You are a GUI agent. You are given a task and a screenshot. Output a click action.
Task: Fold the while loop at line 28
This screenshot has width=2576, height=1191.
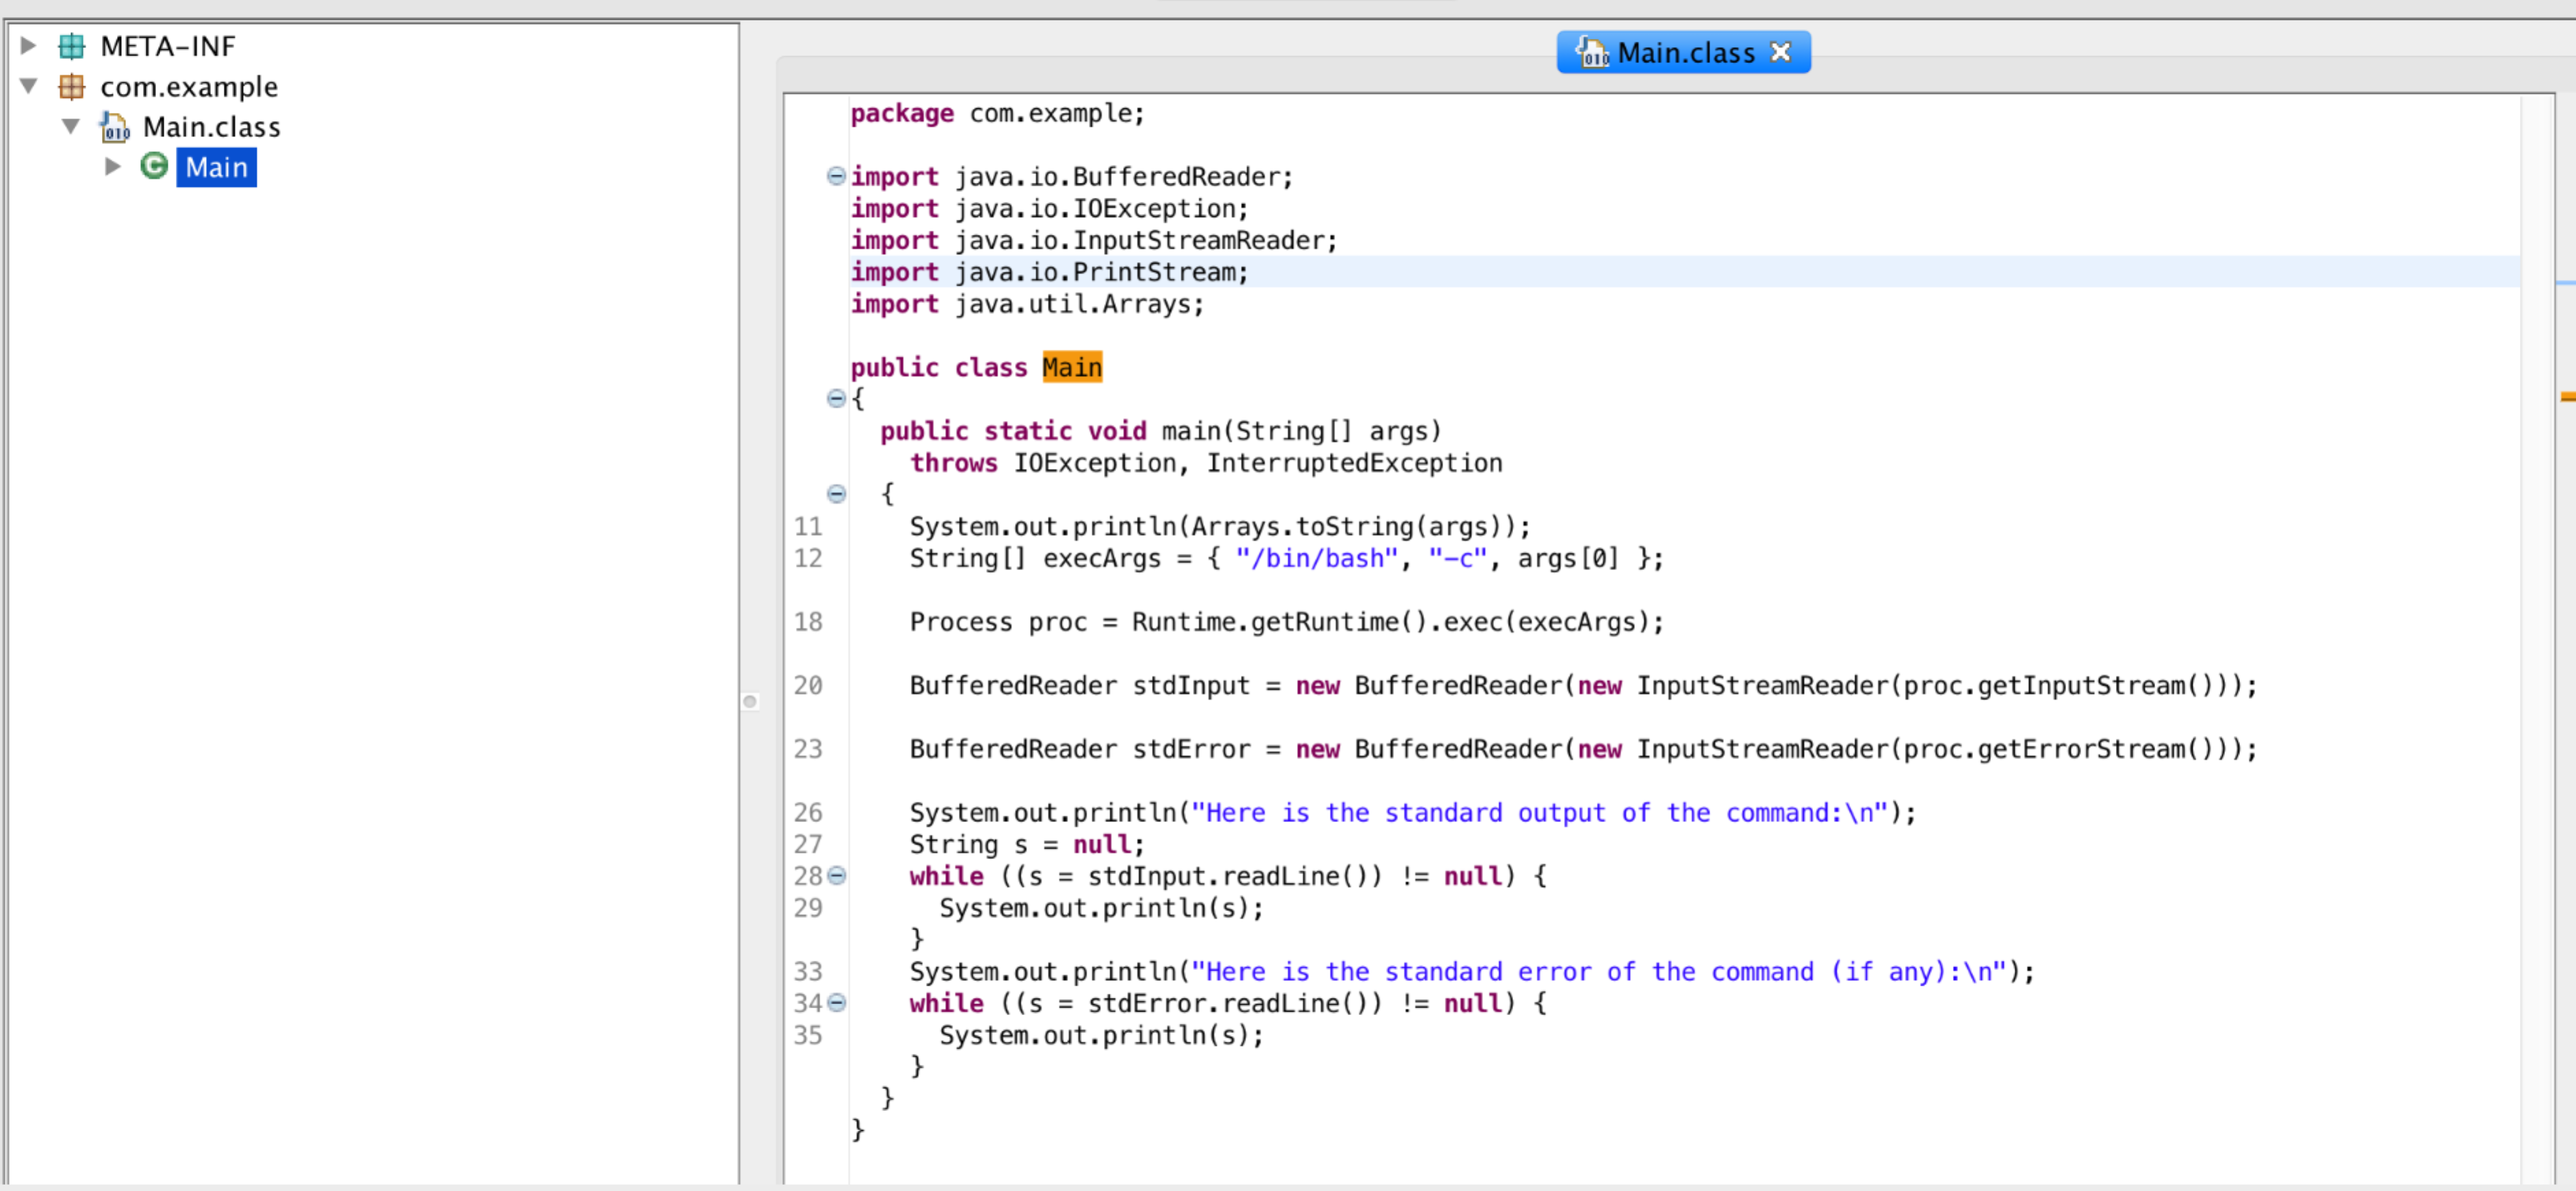tap(837, 876)
